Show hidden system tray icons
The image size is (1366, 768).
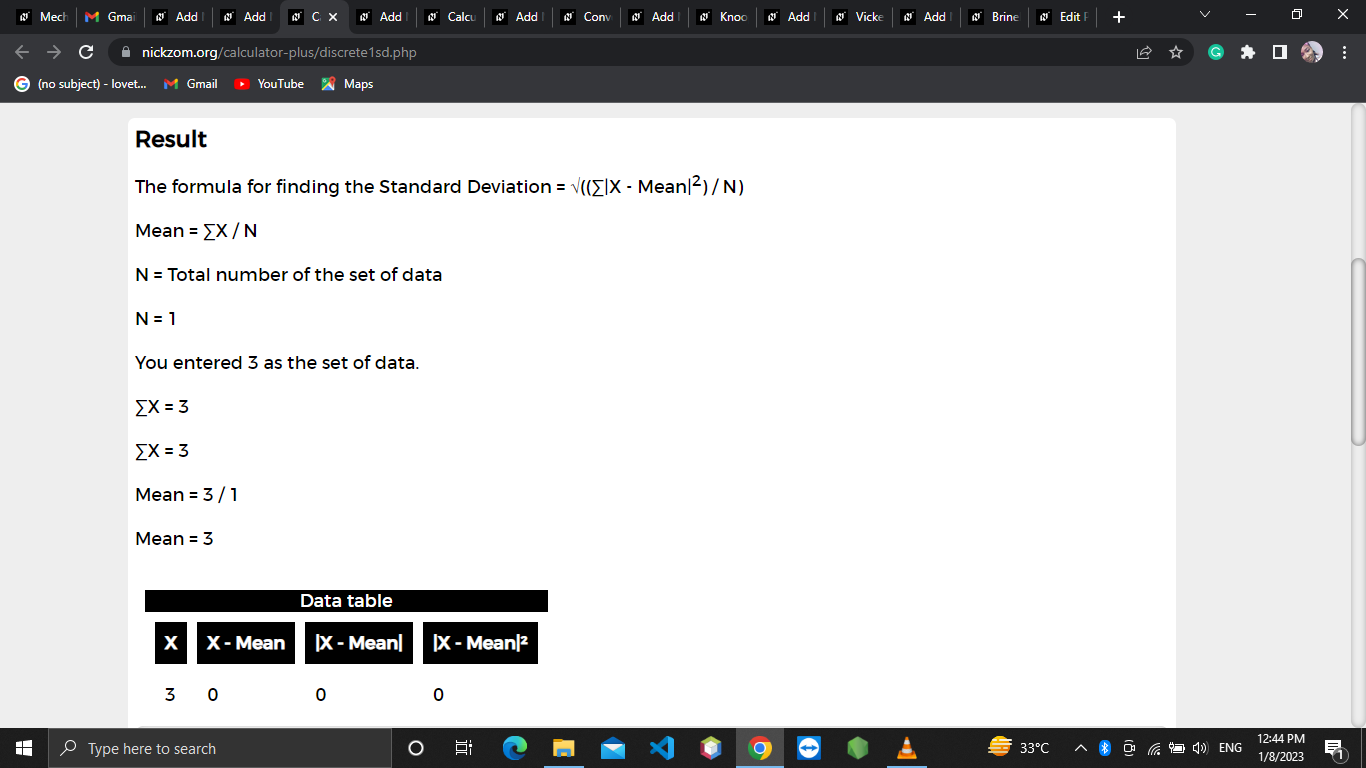pos(1081,748)
